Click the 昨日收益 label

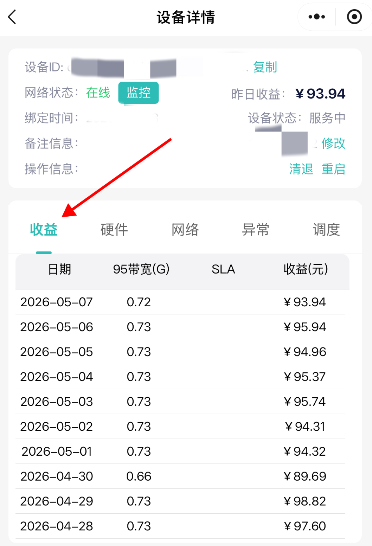click(258, 94)
